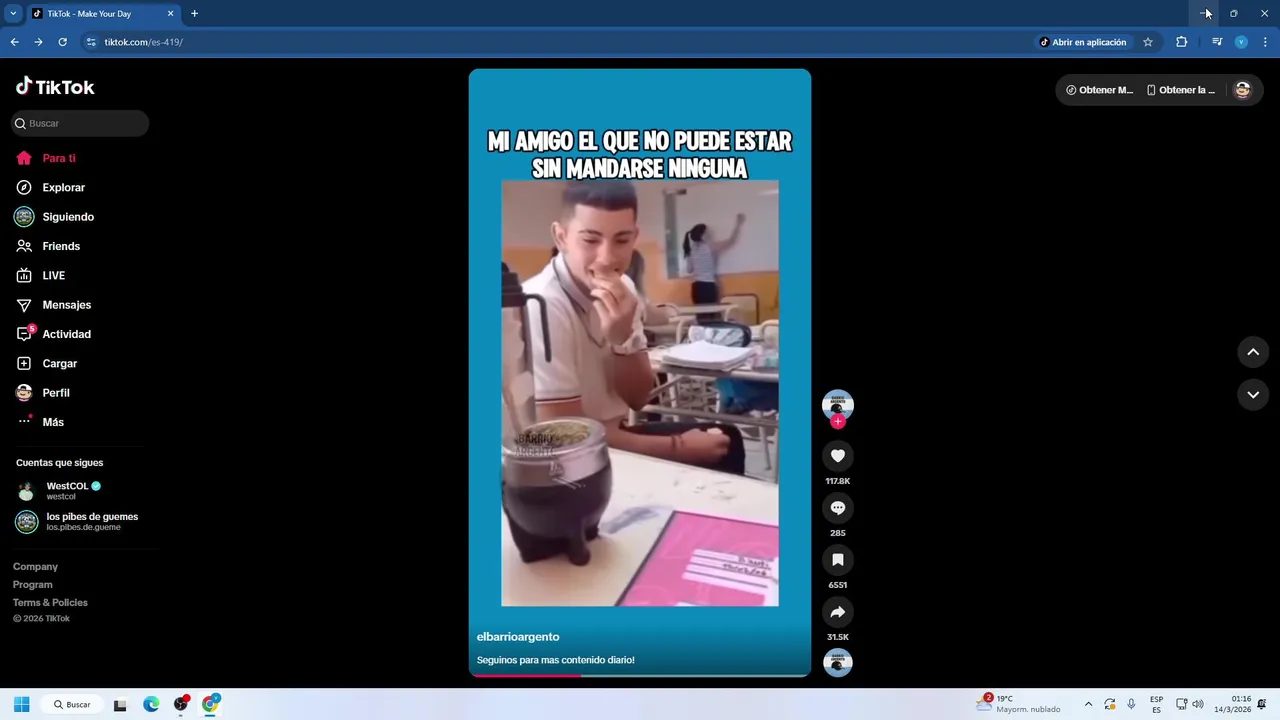Click the URL tiktok.com/es-419/
This screenshot has height=720, width=1280.
144,42
